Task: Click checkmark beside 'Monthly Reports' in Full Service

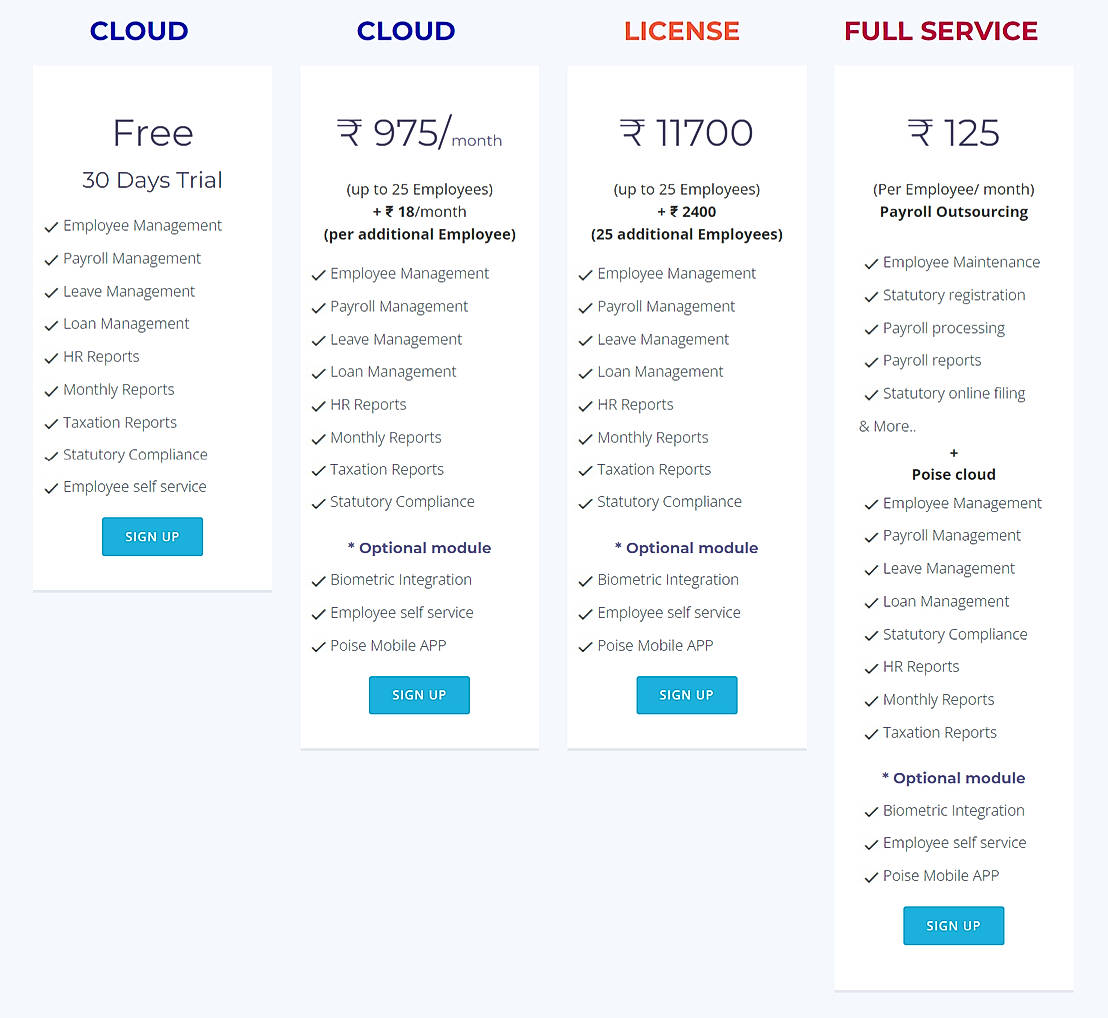Action: tap(871, 702)
